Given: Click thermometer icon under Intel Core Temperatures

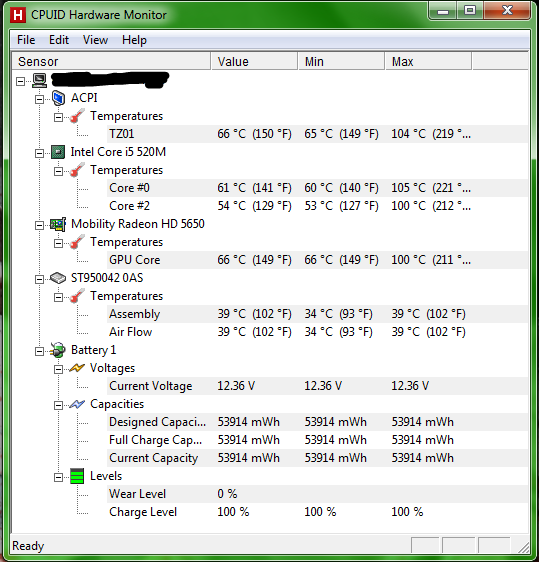Looking at the screenshot, I should click(x=77, y=170).
